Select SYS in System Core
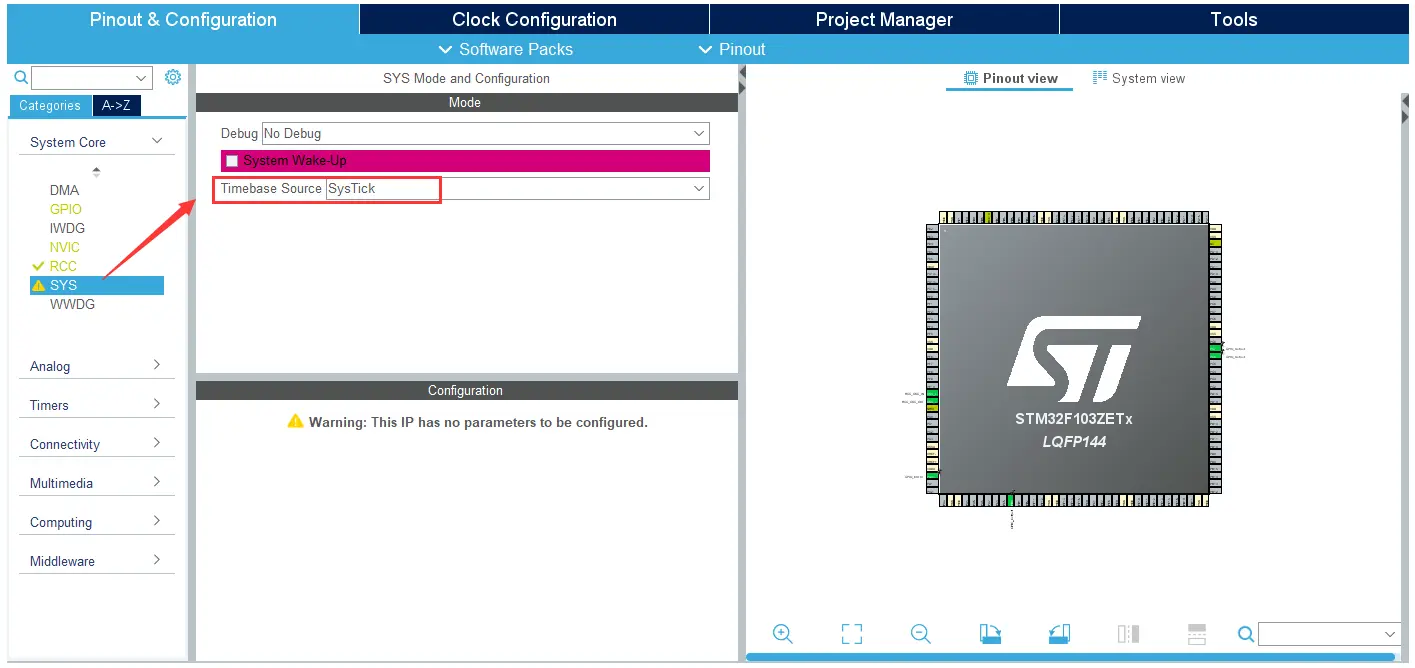This screenshot has height=668, width=1415. 97,285
